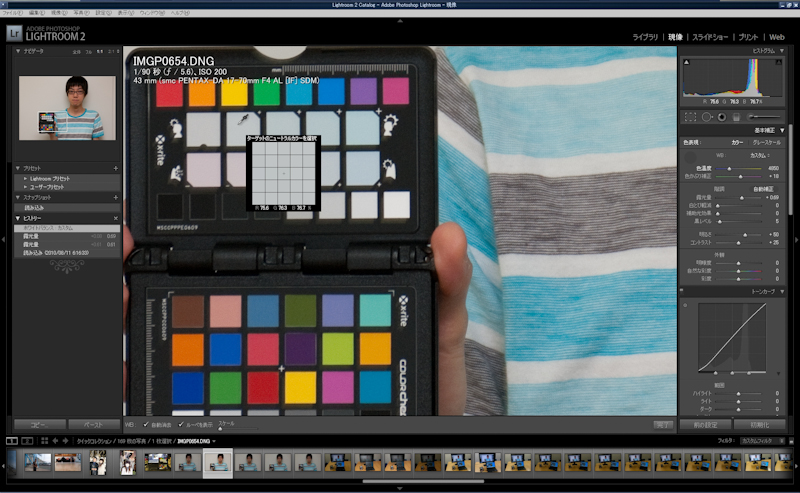Screen dimensions: 800x493
Task: Open カスタムフィルタ filter dropdown
Action: pyautogui.click(x=763, y=440)
